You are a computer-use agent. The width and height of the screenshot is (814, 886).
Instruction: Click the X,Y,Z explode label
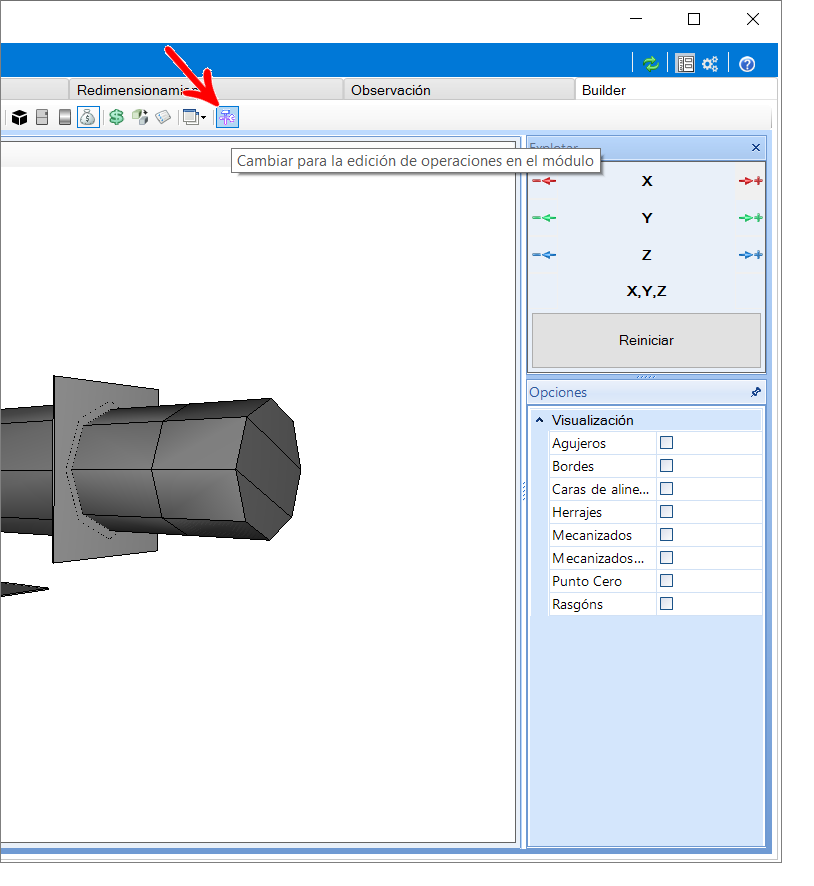click(646, 292)
